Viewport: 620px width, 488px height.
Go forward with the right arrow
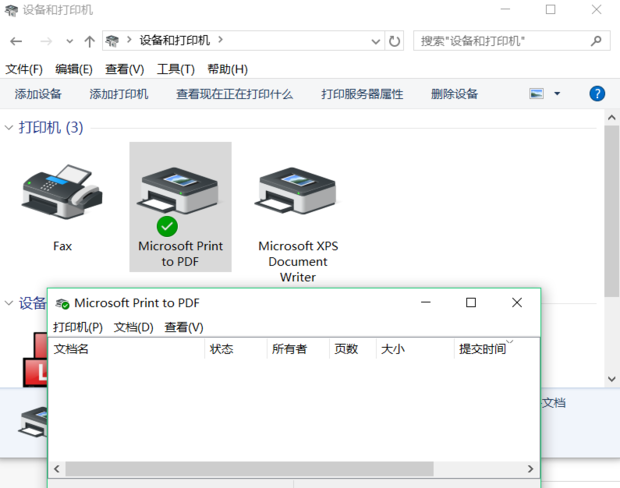pos(46,41)
